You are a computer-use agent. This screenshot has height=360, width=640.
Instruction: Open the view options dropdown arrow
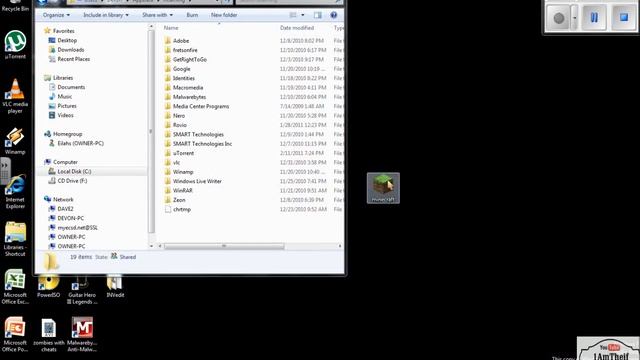click(x=302, y=15)
